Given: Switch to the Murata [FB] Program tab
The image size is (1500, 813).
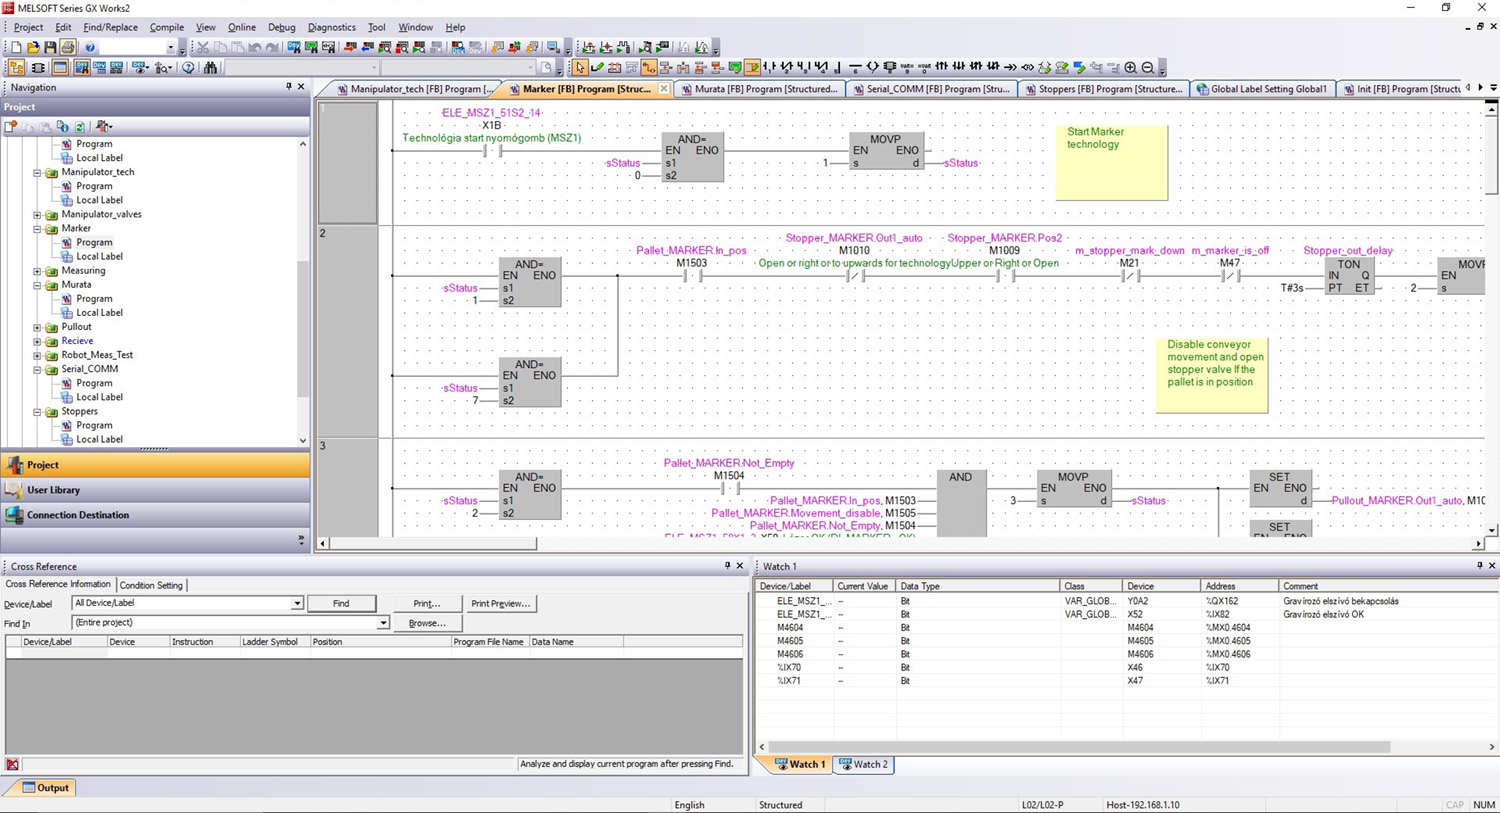Looking at the screenshot, I should coord(759,89).
